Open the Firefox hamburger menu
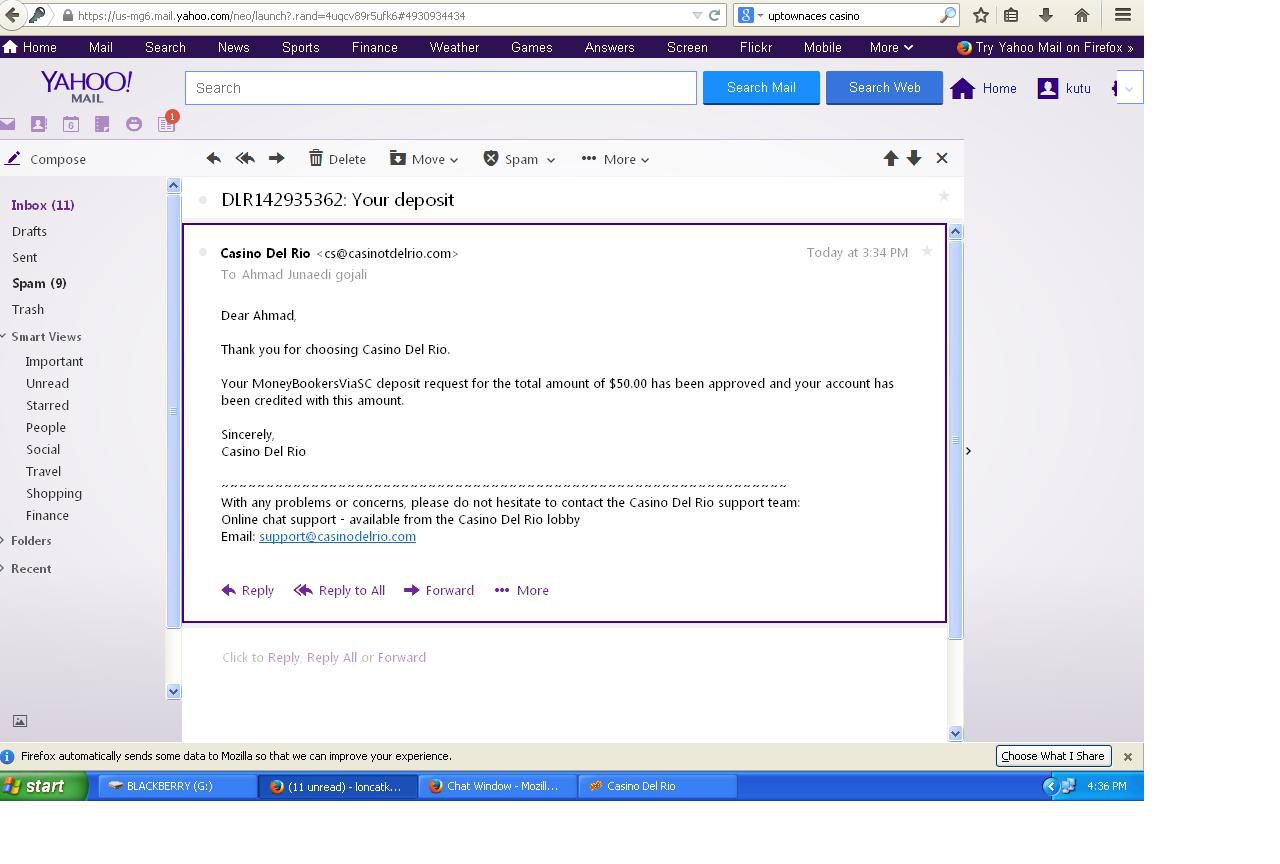The height and width of the screenshot is (864, 1280). (1123, 15)
